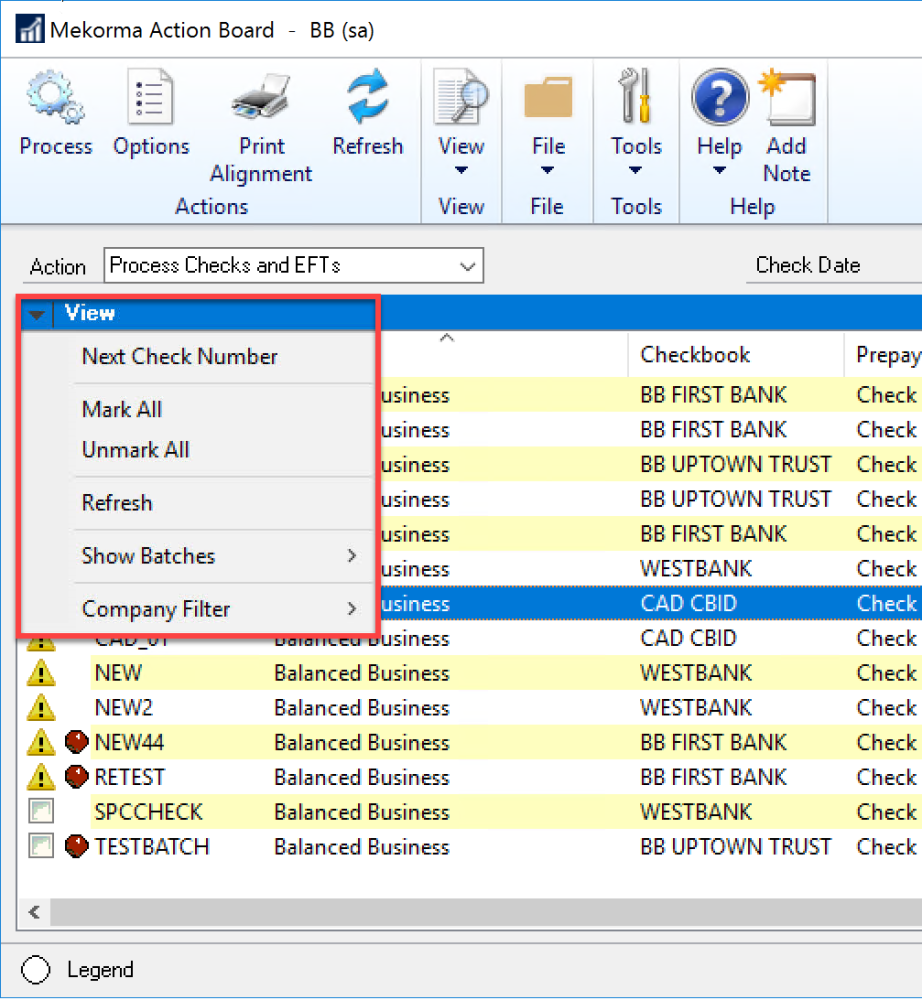The image size is (922, 1000).
Task: Click Balanced Business in NEW2 row
Action: pyautogui.click(x=362, y=708)
